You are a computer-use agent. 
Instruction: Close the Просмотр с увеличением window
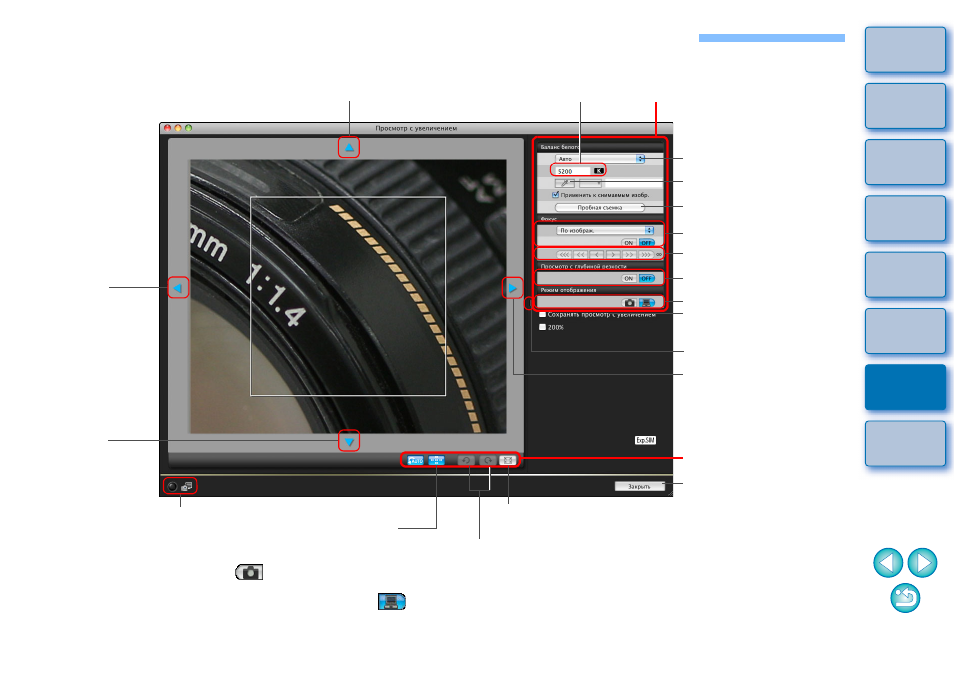(167, 128)
